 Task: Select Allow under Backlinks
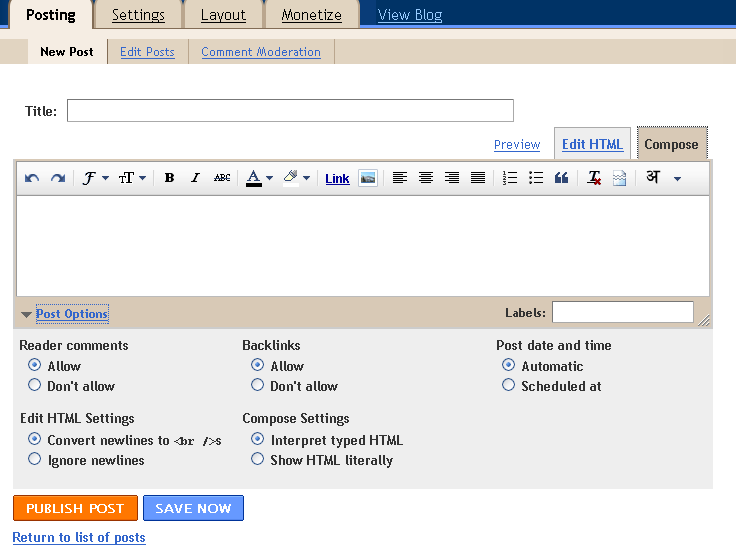tap(257, 365)
